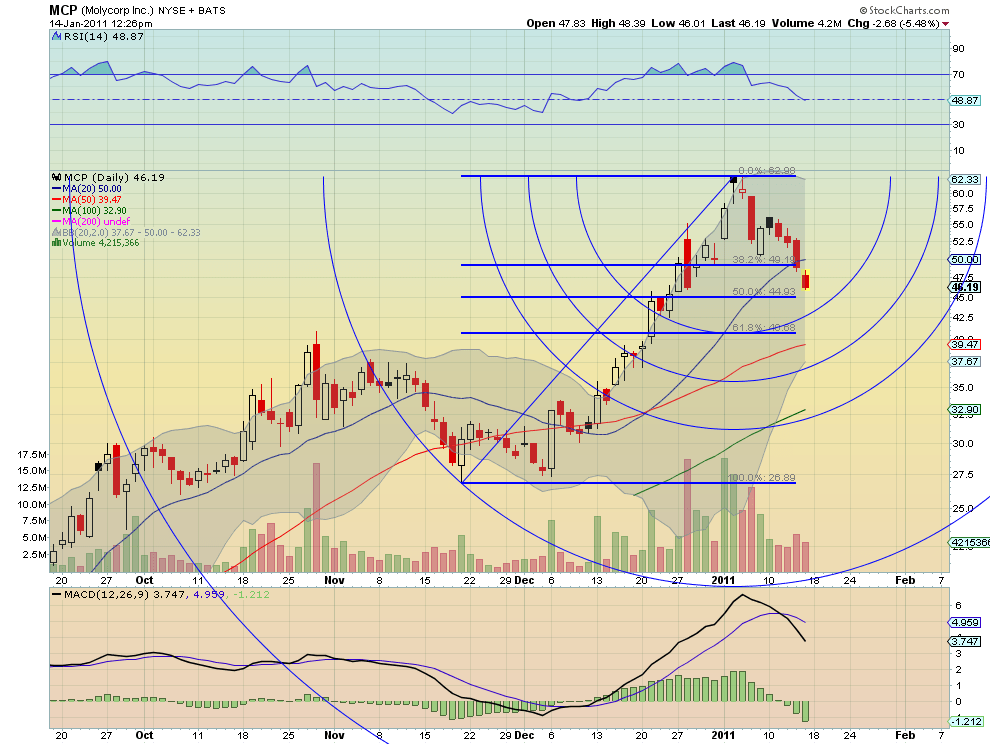Click the 30 level on RSI scale
990x744 pixels.
coord(958,124)
